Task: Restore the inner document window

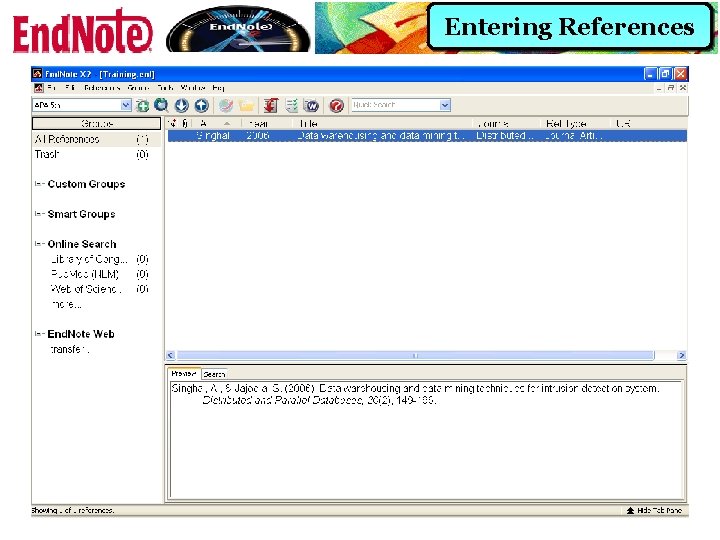Action: pyautogui.click(x=671, y=88)
